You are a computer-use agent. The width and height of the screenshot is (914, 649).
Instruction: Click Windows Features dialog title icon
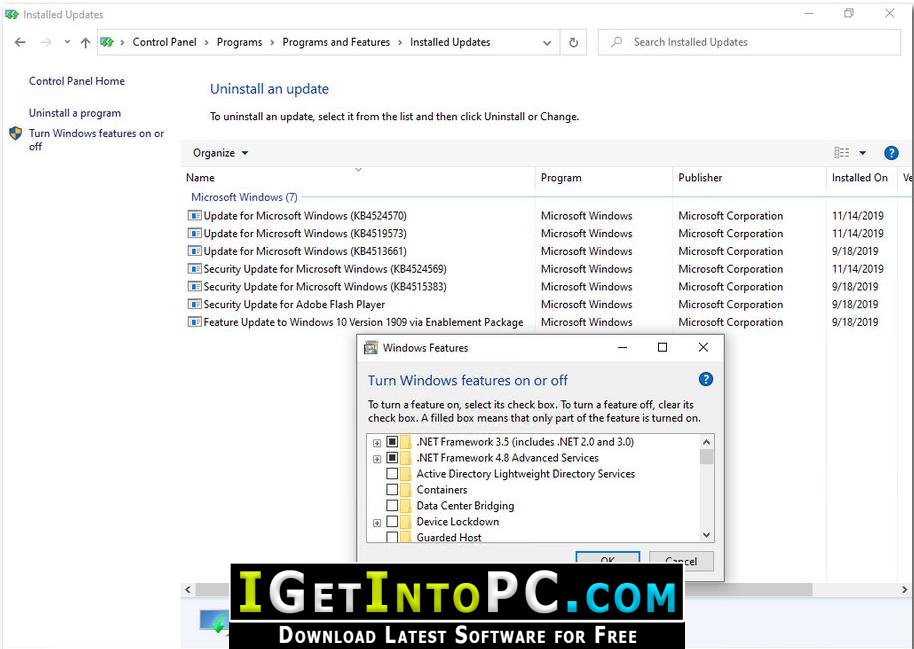(x=371, y=348)
